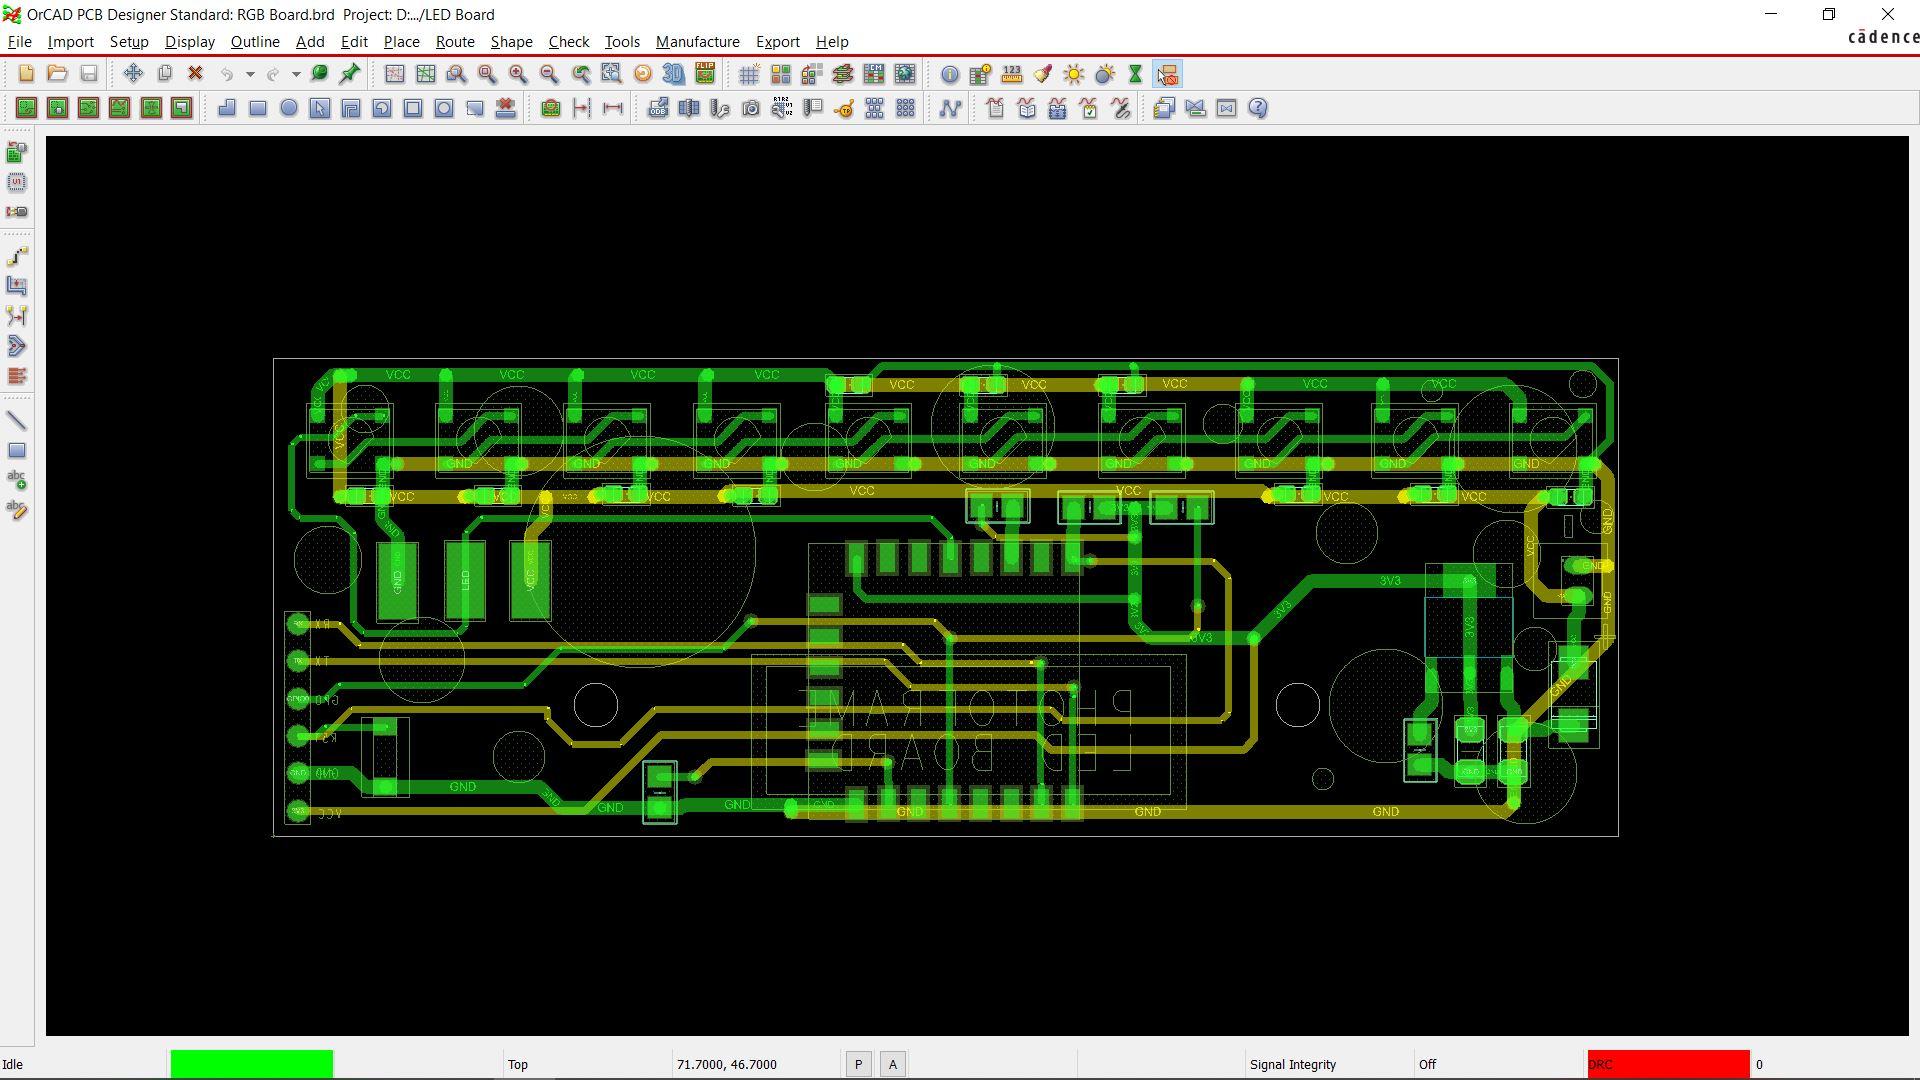This screenshot has height=1080, width=1920.
Task: Click the Add Circular Shape tool
Action: 289,108
